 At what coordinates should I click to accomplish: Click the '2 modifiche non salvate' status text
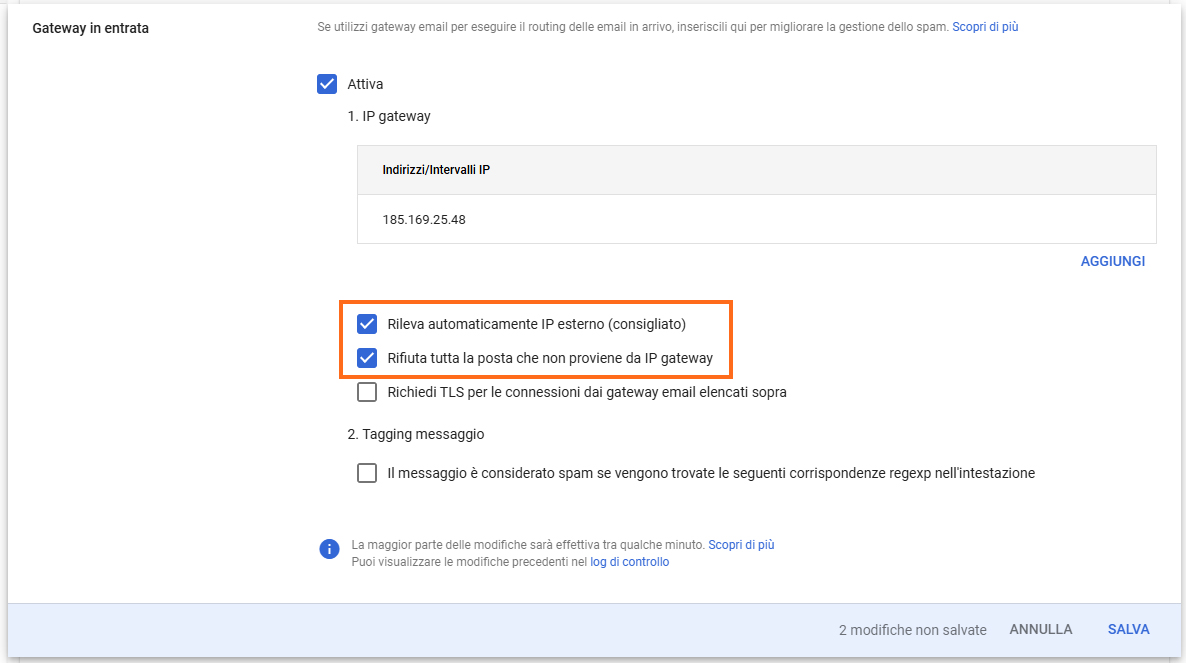912,630
